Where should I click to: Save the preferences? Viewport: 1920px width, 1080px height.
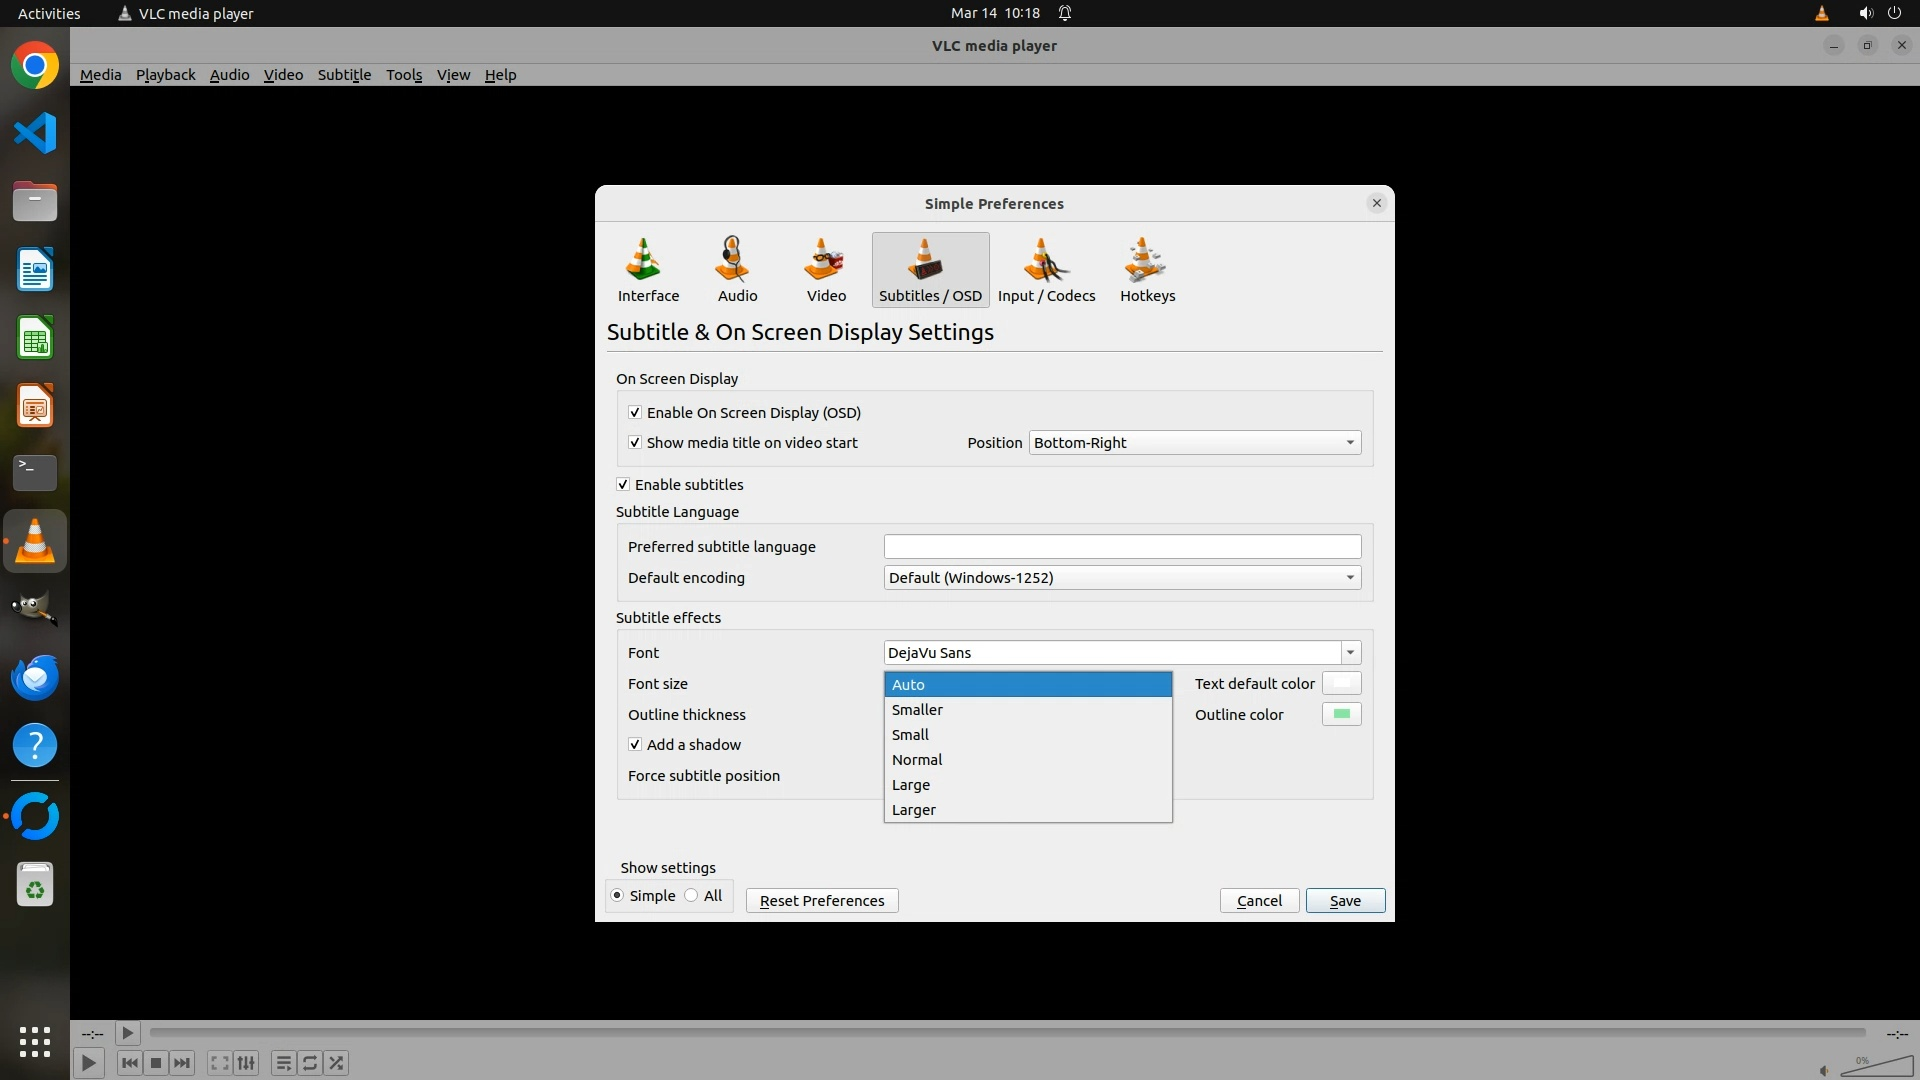1345,901
